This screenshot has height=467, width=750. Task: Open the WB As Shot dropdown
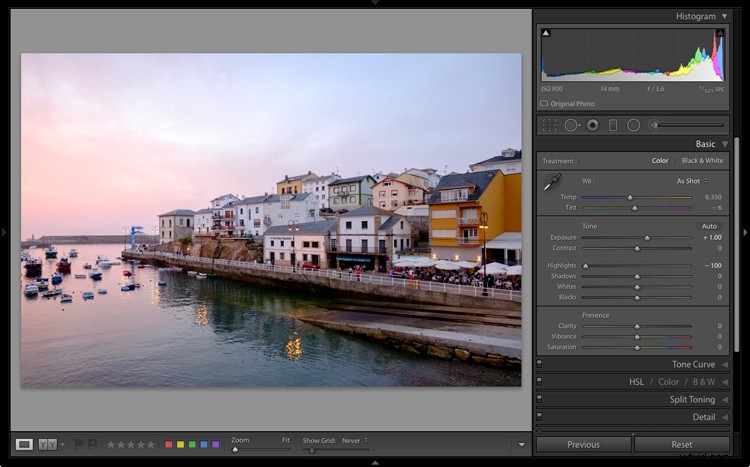point(692,181)
